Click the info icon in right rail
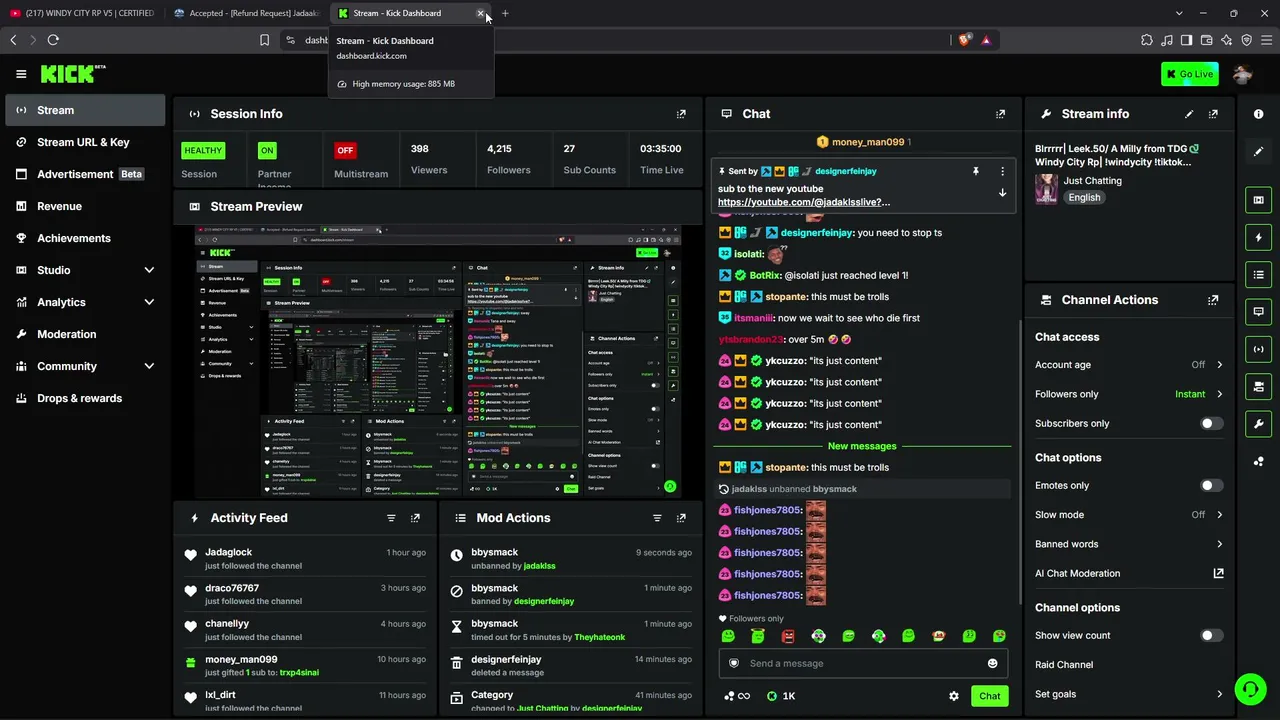Screen dimensions: 1280x720 [1258, 114]
